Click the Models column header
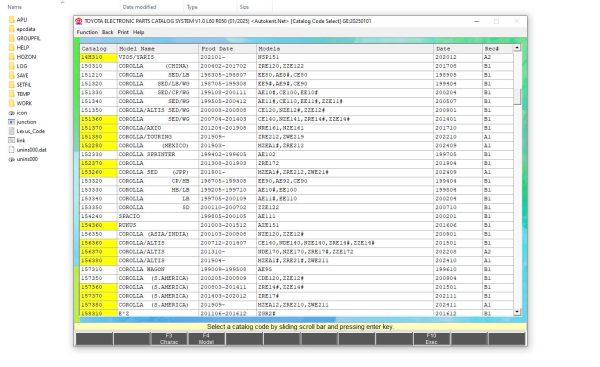This screenshot has width=600, height=367. pyautogui.click(x=345, y=49)
